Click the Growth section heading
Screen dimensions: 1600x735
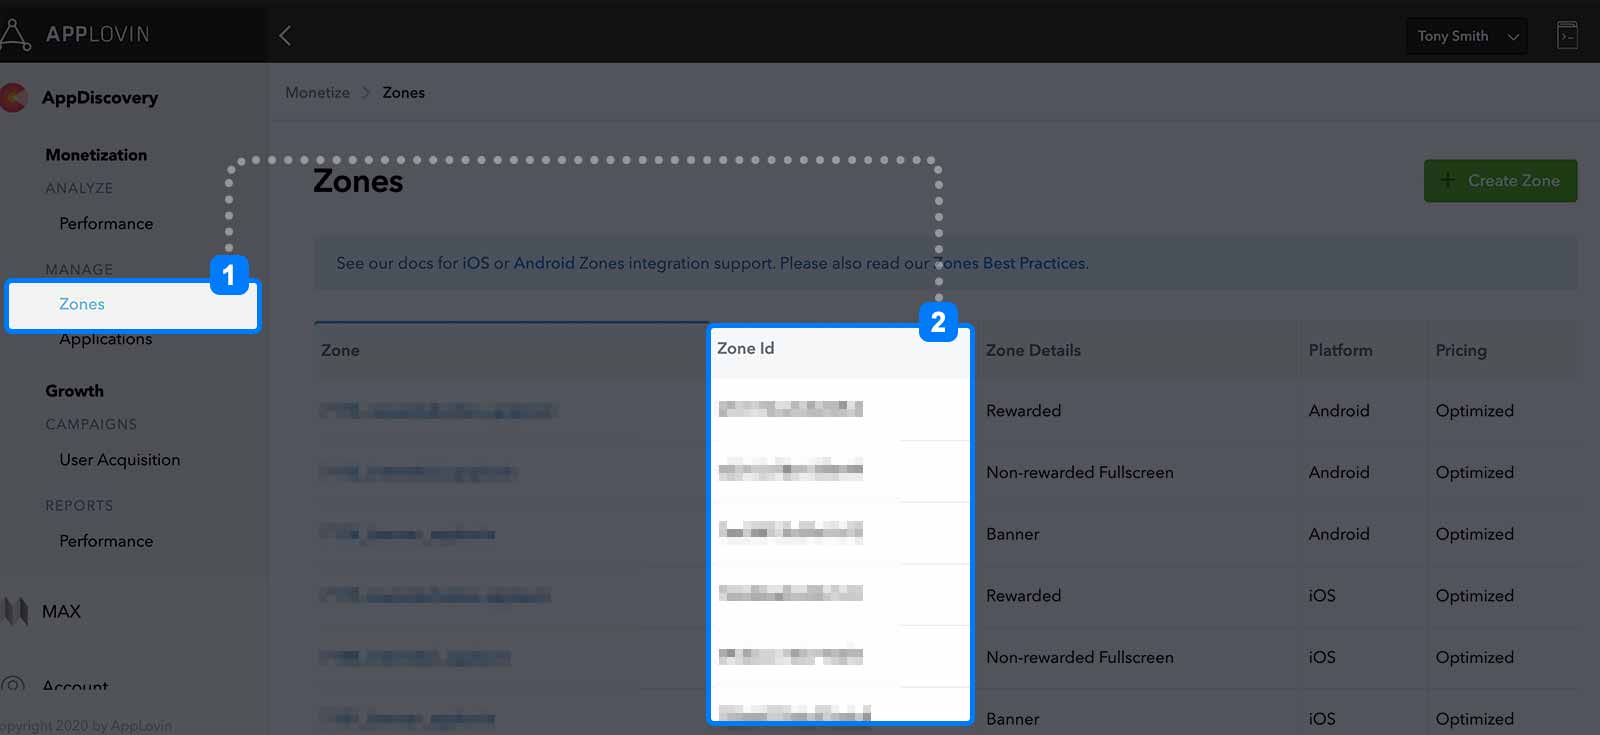(74, 391)
